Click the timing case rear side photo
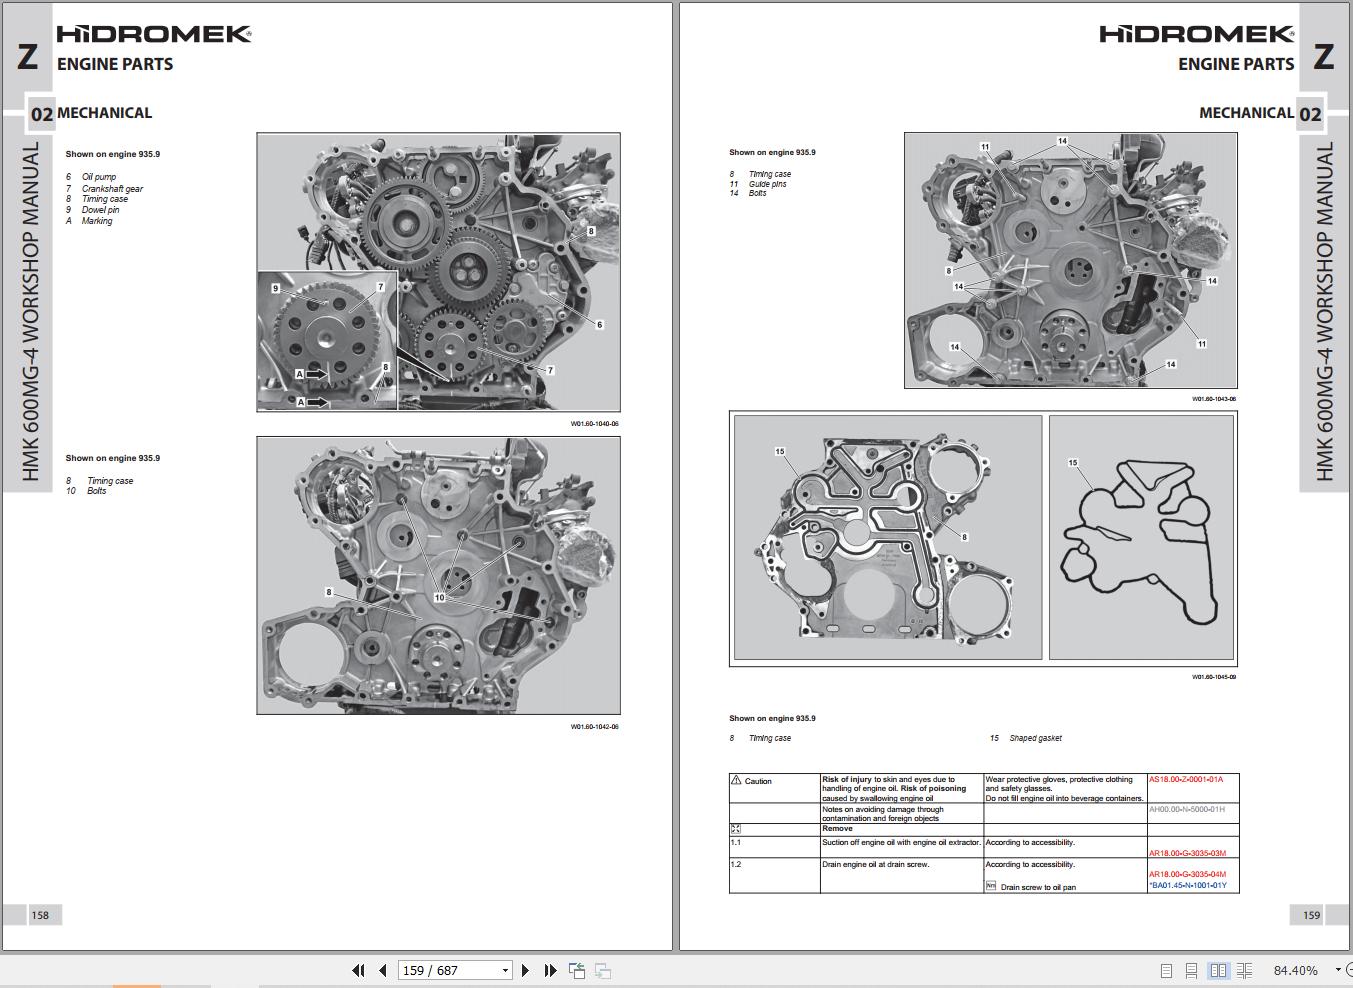Viewport: 1353px width, 988px height. [888, 538]
